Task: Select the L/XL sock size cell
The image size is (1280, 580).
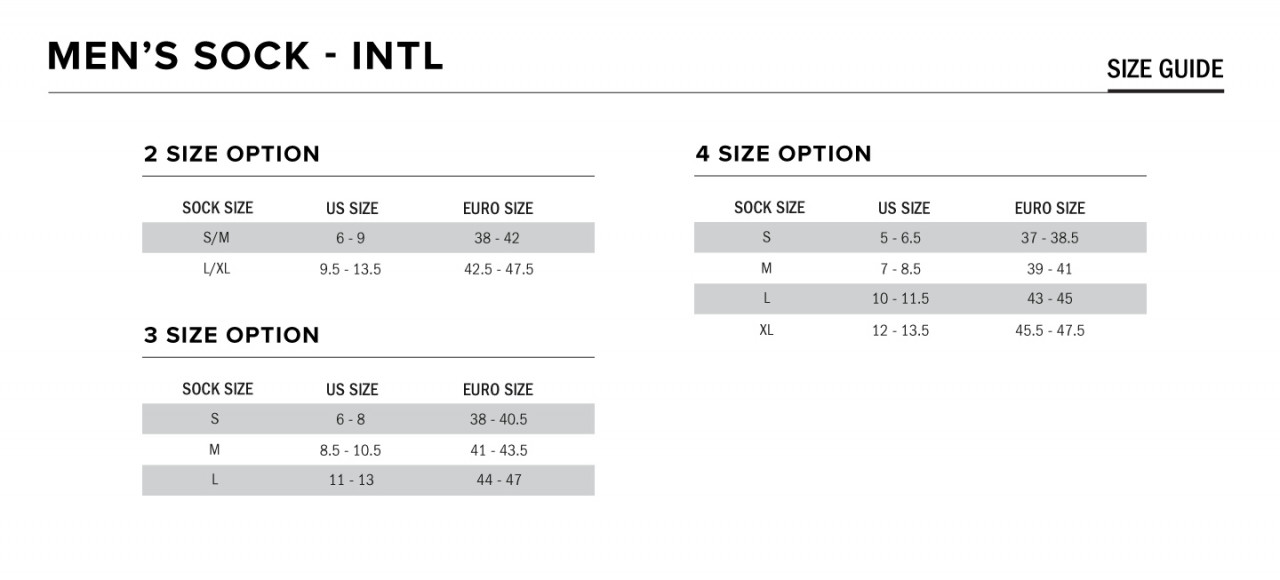Action: click(216, 269)
